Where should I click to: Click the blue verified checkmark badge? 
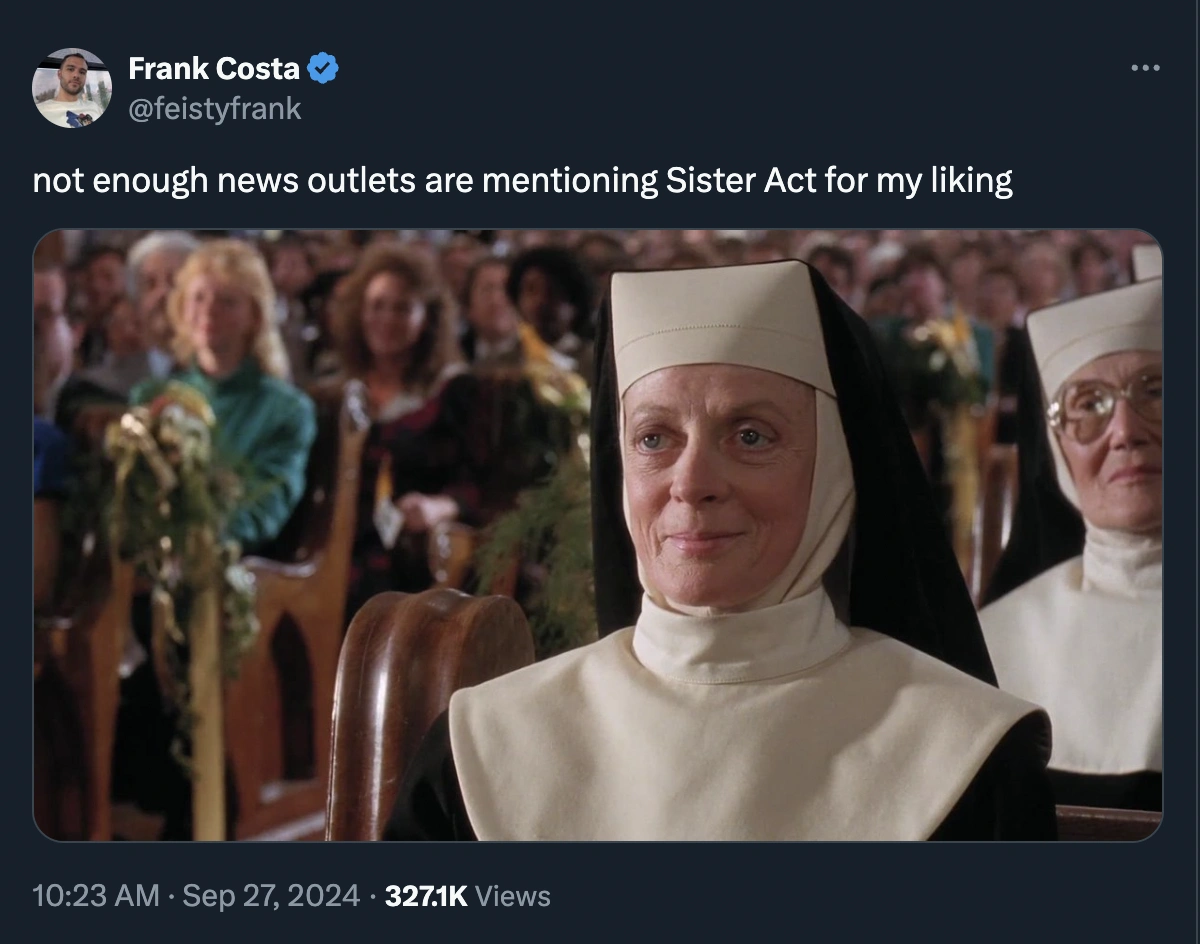click(x=322, y=68)
